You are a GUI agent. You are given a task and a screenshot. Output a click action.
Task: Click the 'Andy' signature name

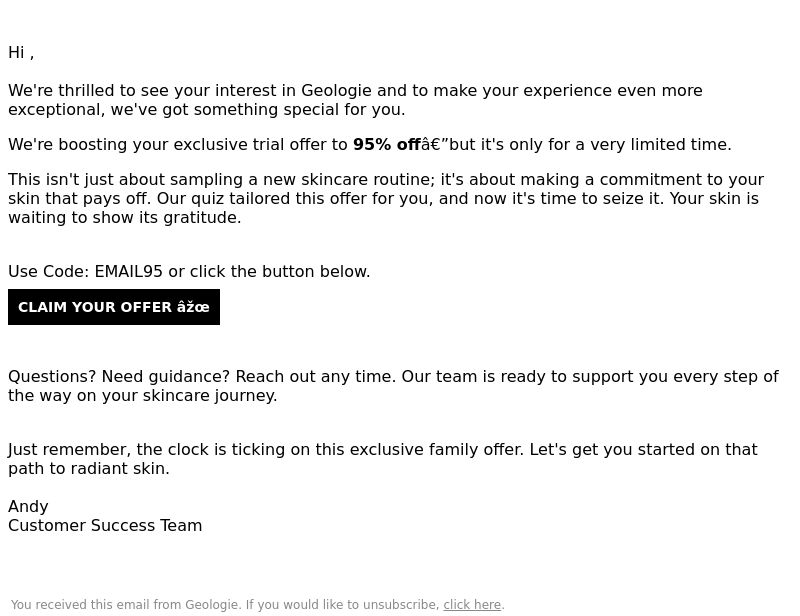pos(28,507)
